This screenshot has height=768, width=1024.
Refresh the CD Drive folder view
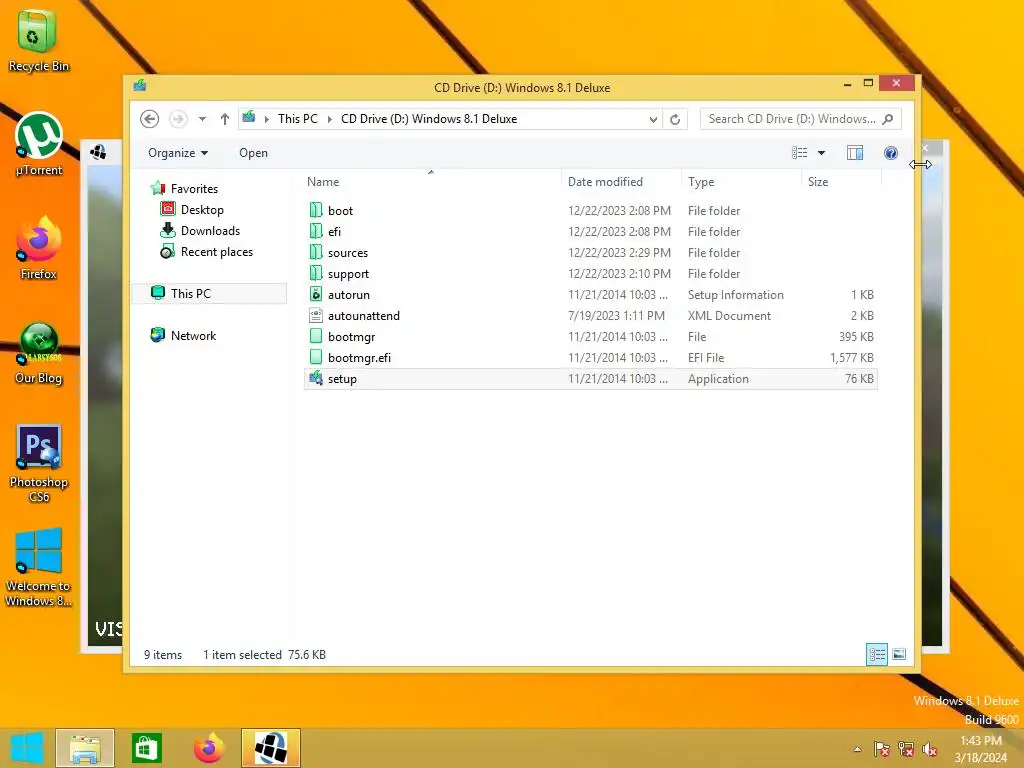(675, 120)
